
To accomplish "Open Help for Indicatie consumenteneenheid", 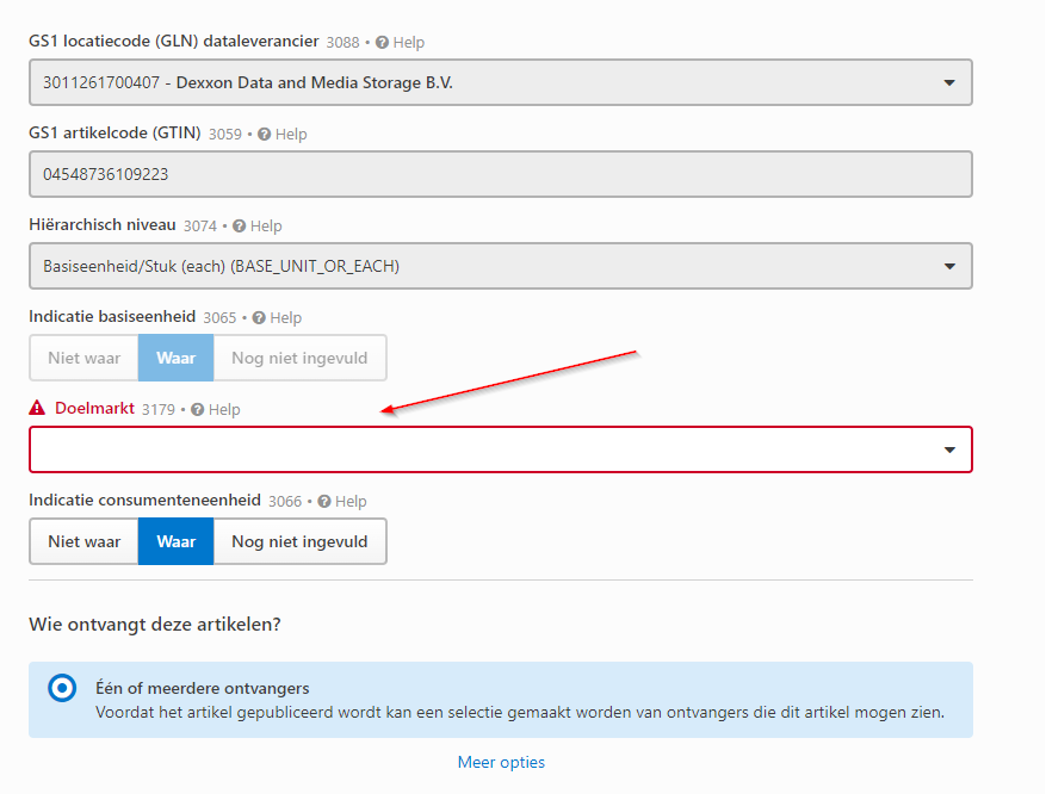I will pyautogui.click(x=324, y=502).
